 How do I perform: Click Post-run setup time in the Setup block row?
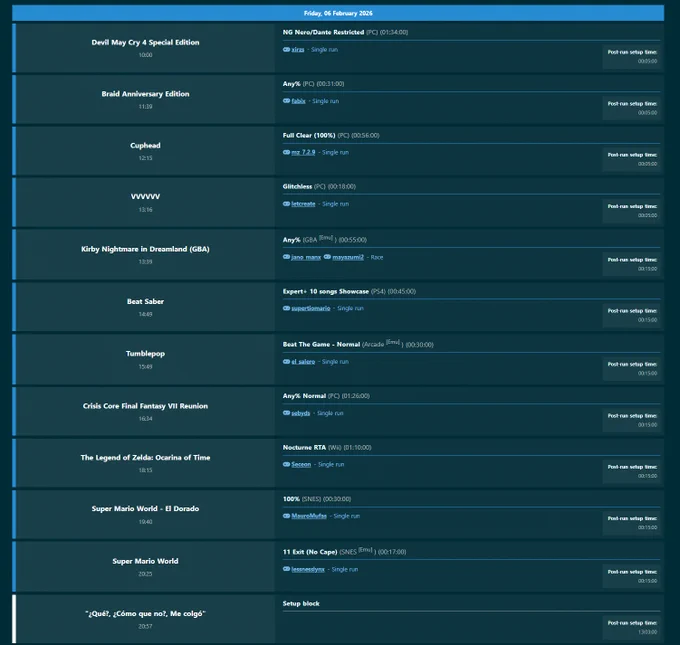point(632,623)
